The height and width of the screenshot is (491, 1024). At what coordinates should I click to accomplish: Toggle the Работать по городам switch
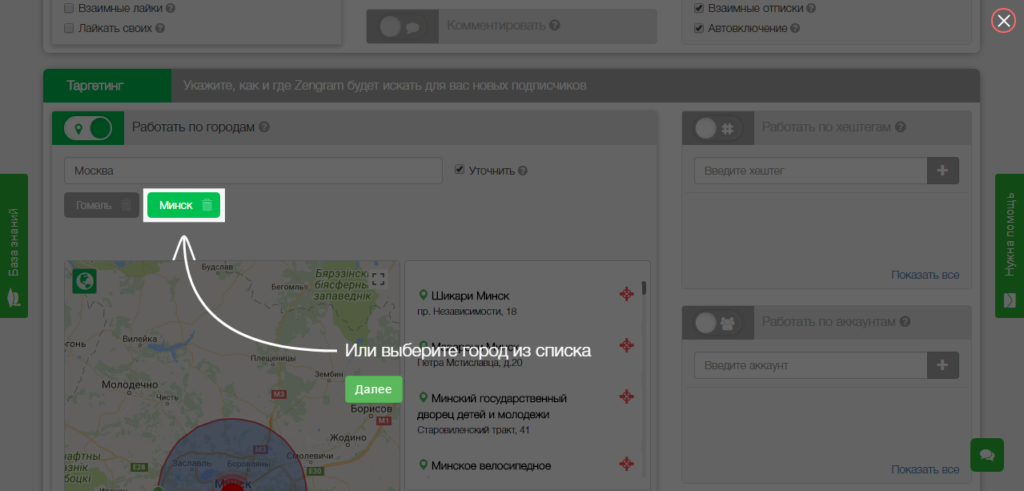[88, 128]
